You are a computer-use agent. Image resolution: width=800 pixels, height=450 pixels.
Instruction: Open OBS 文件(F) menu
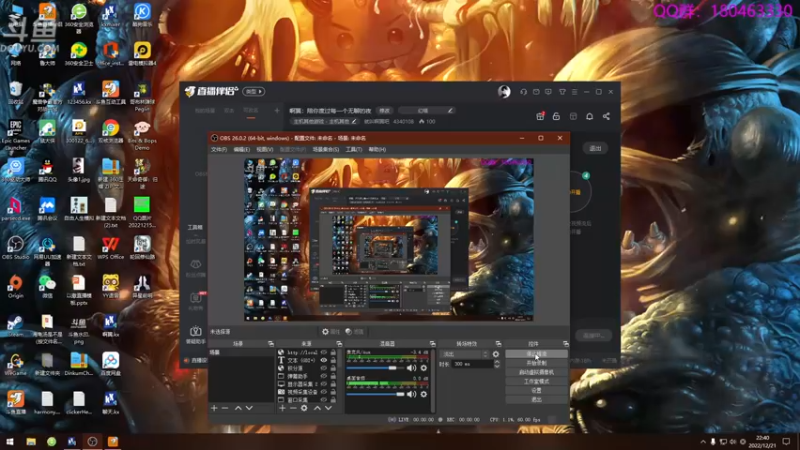(x=219, y=149)
